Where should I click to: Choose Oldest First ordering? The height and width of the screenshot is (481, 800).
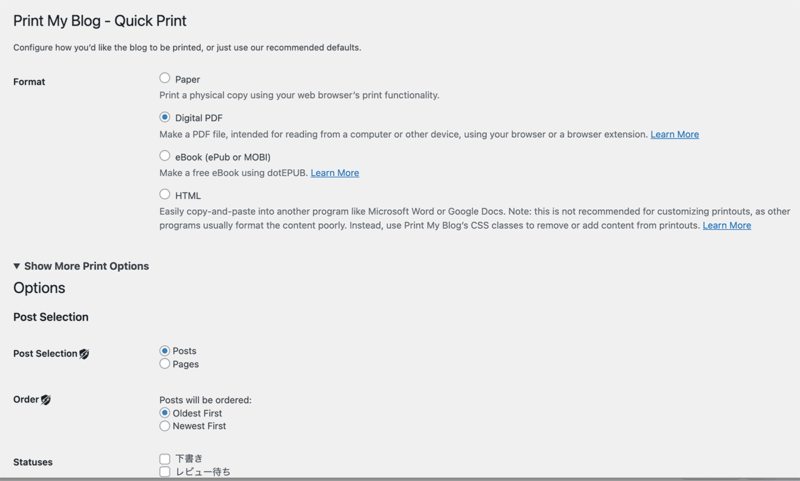click(x=164, y=413)
